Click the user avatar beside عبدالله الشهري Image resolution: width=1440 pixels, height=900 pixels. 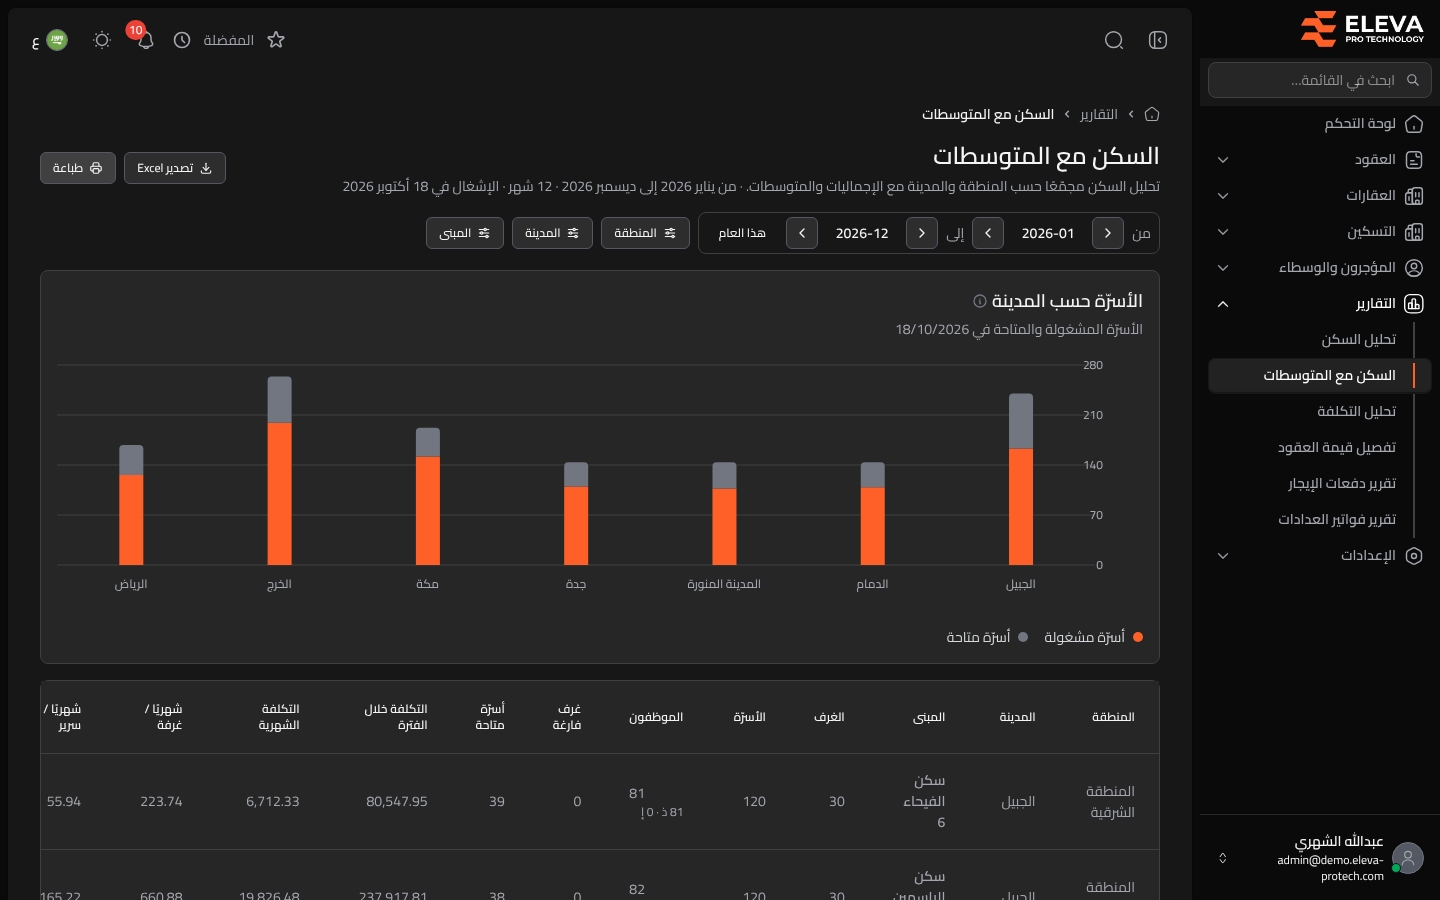tap(1408, 858)
